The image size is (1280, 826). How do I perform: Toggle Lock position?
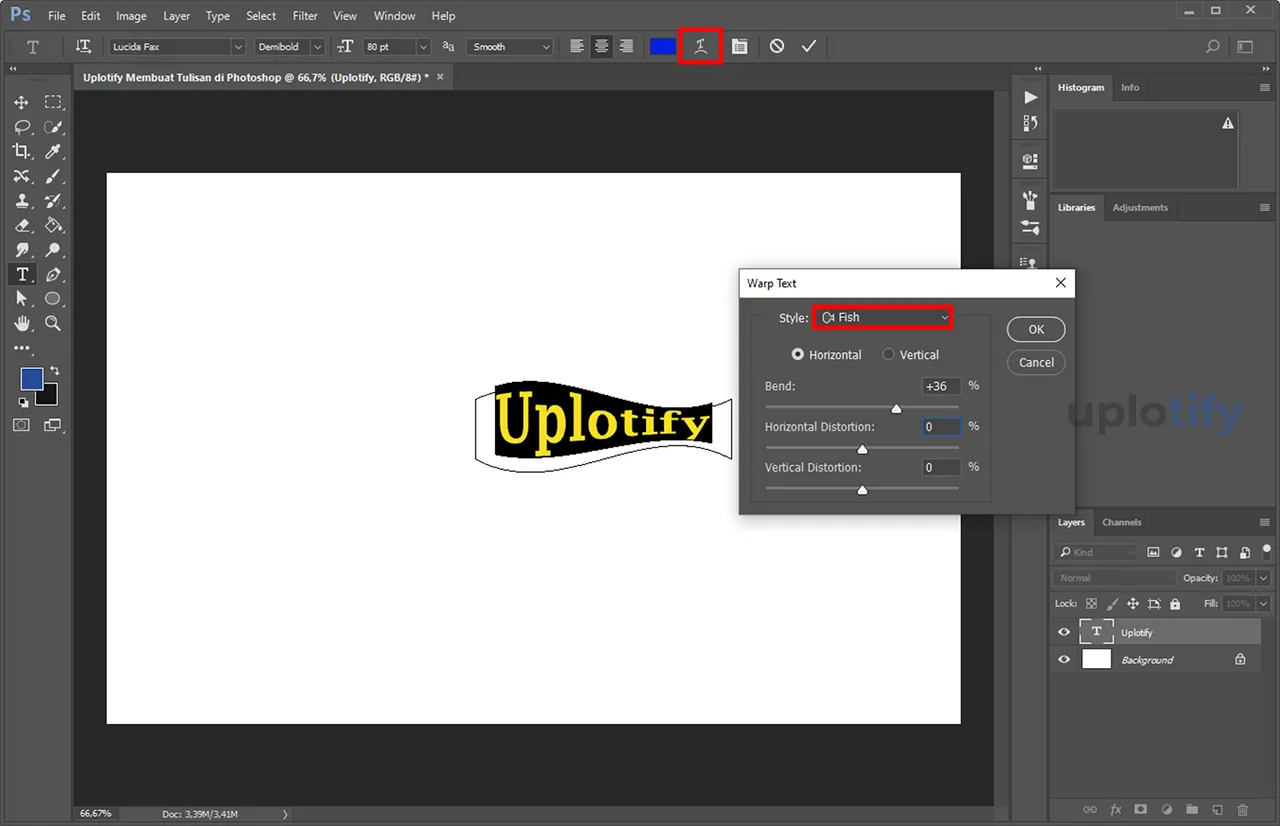(x=1133, y=604)
